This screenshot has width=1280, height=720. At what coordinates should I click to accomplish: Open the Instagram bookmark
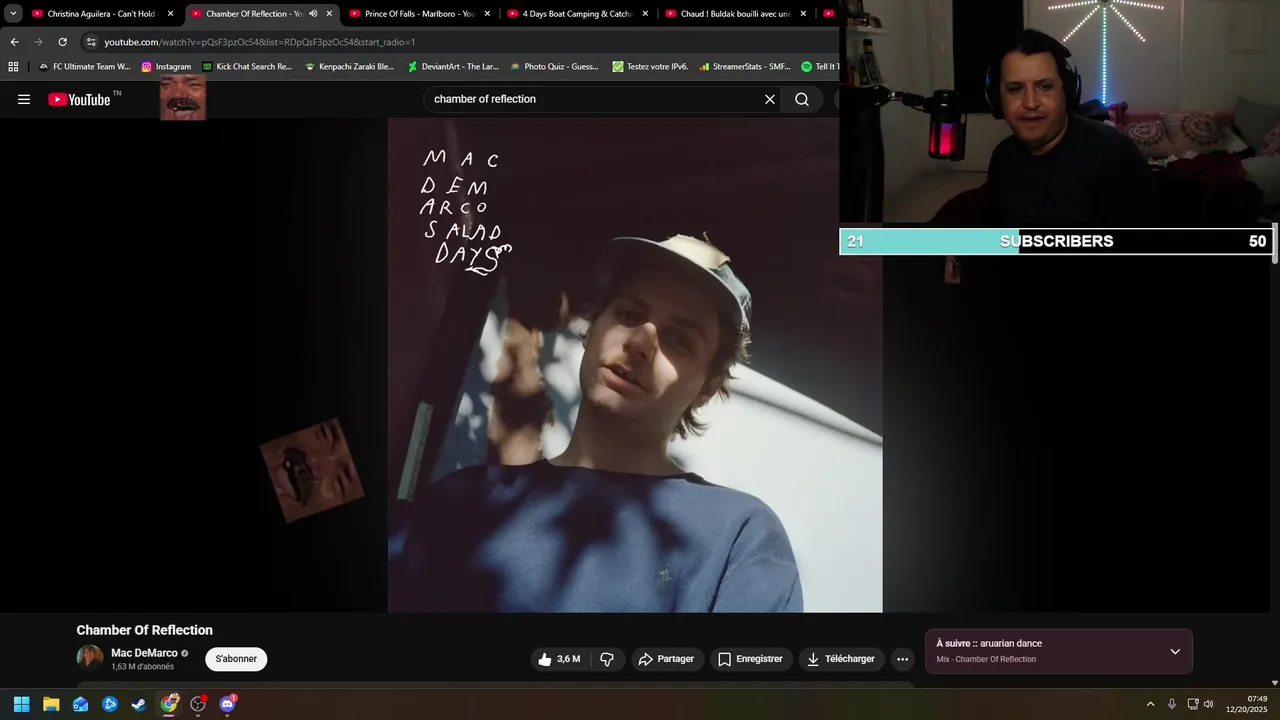pyautogui.click(x=166, y=66)
